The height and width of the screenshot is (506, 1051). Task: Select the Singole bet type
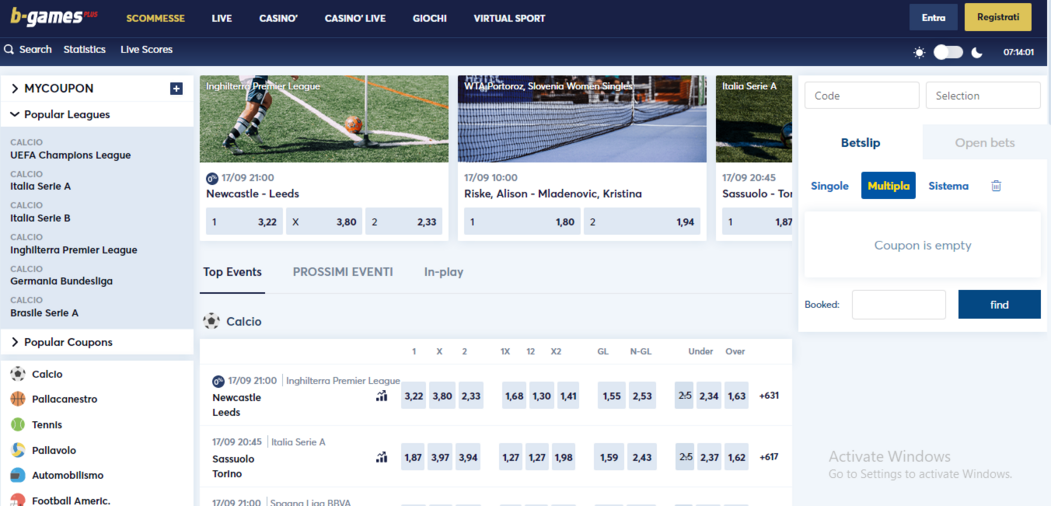pyautogui.click(x=829, y=186)
